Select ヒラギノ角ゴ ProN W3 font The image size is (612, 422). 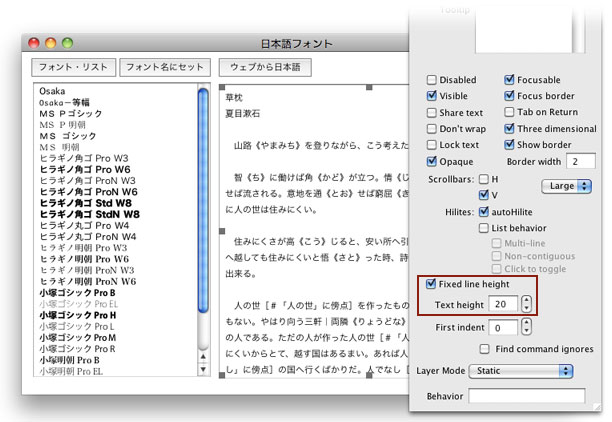[x=87, y=180]
